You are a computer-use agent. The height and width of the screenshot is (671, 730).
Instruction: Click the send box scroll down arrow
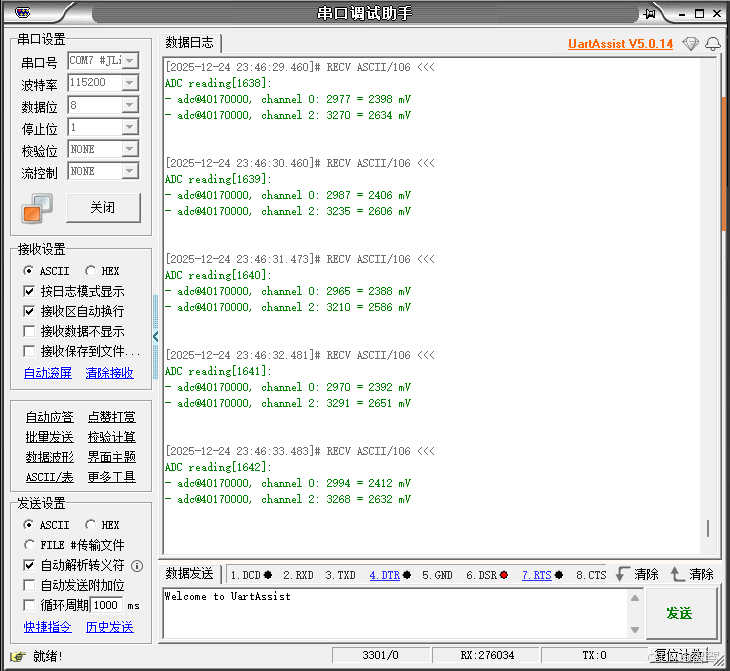click(635, 630)
